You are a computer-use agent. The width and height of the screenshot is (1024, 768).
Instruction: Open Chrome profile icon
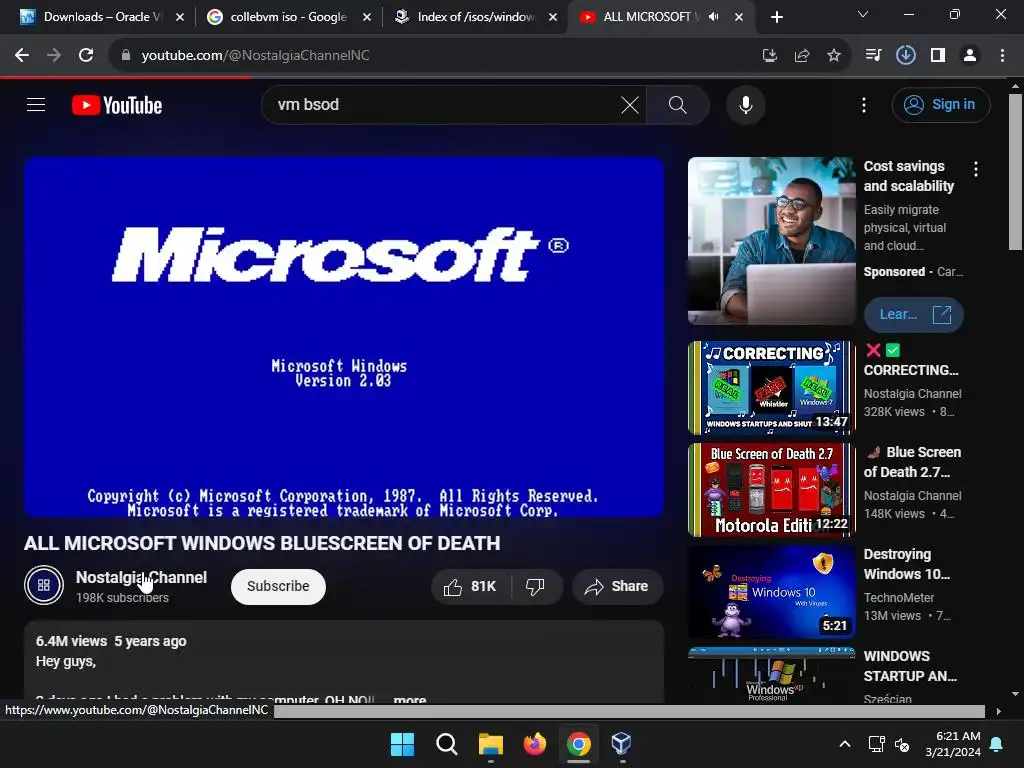point(970,56)
